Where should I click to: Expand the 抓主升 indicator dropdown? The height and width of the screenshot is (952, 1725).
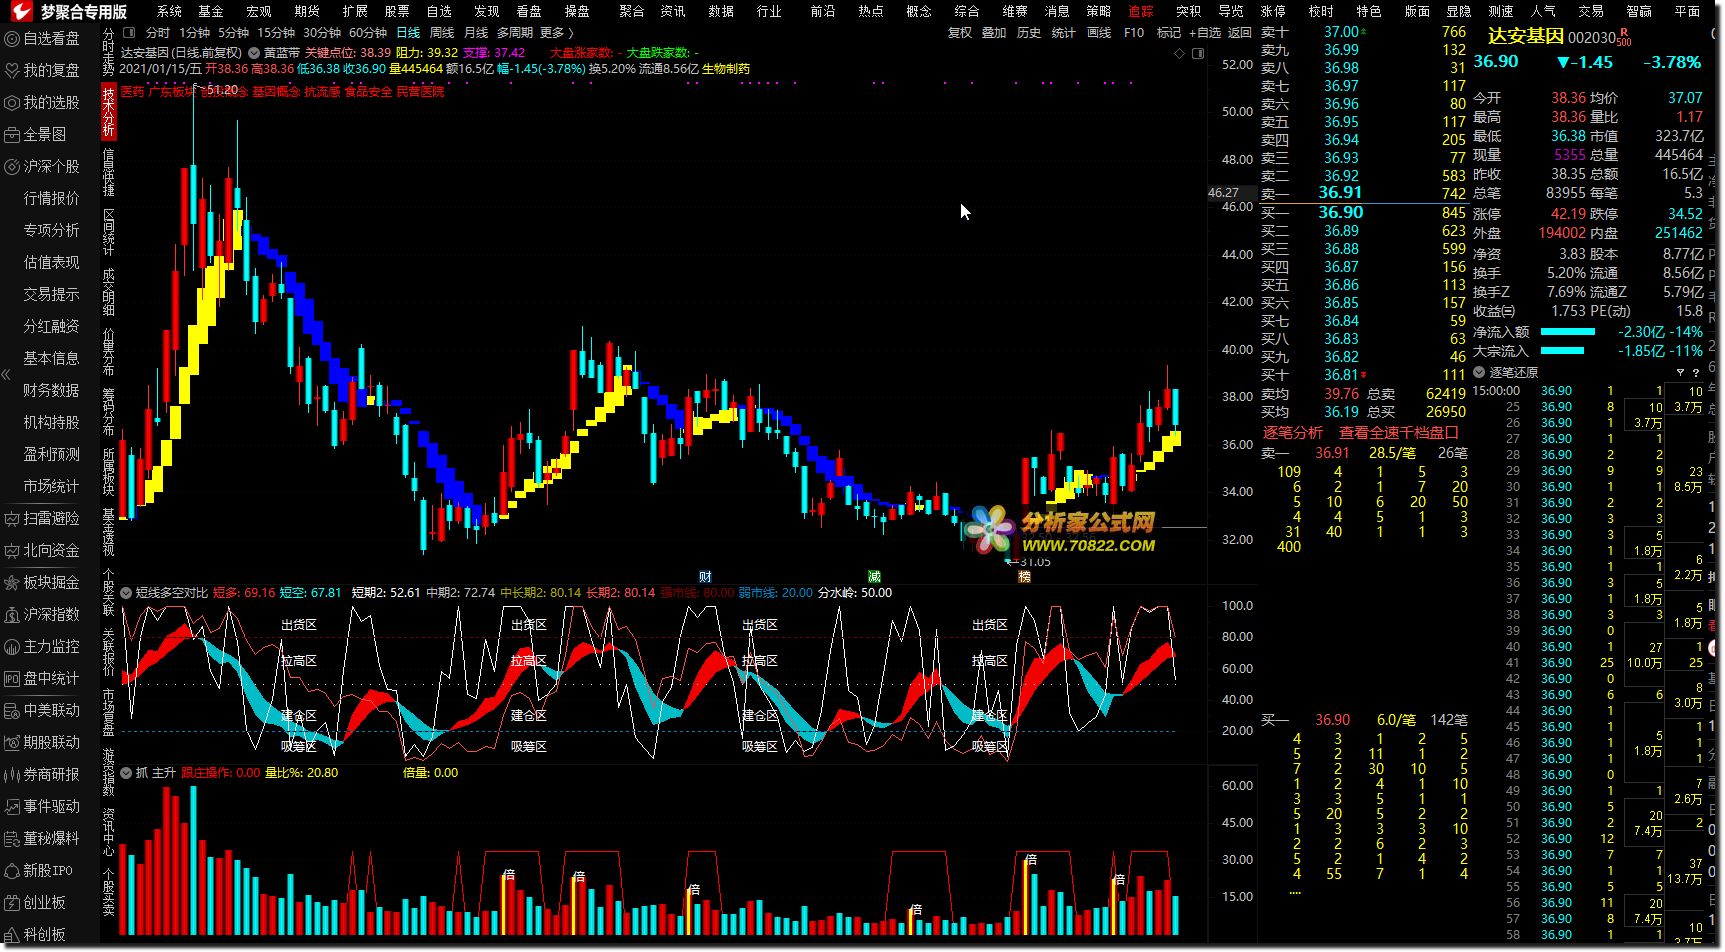(126, 773)
